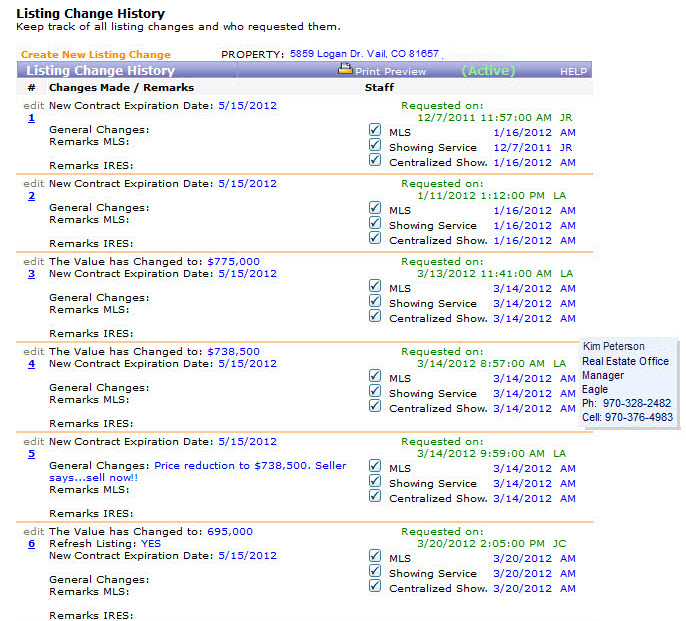Open listing change number 5

pos(31,454)
